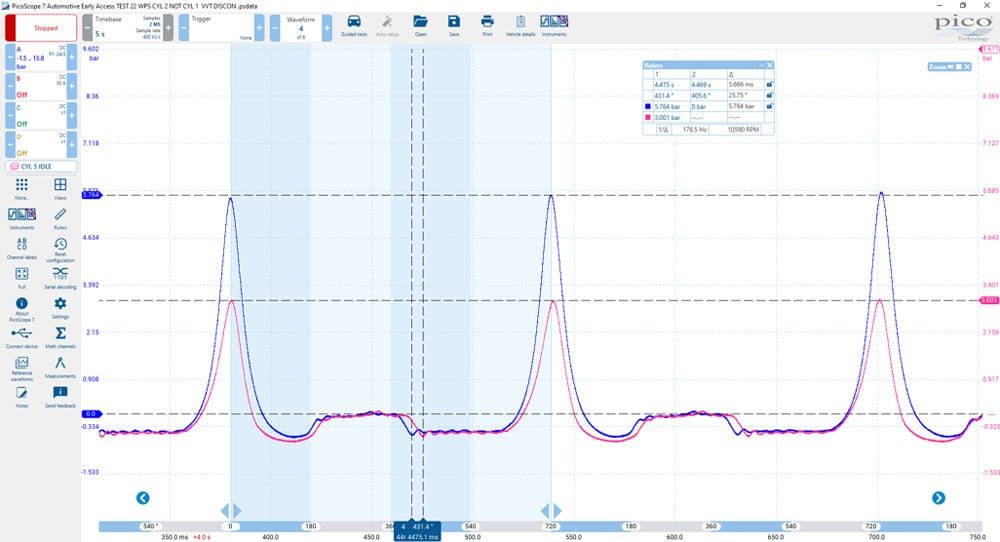
Task: Open Guided tests car icon
Action: point(354,26)
